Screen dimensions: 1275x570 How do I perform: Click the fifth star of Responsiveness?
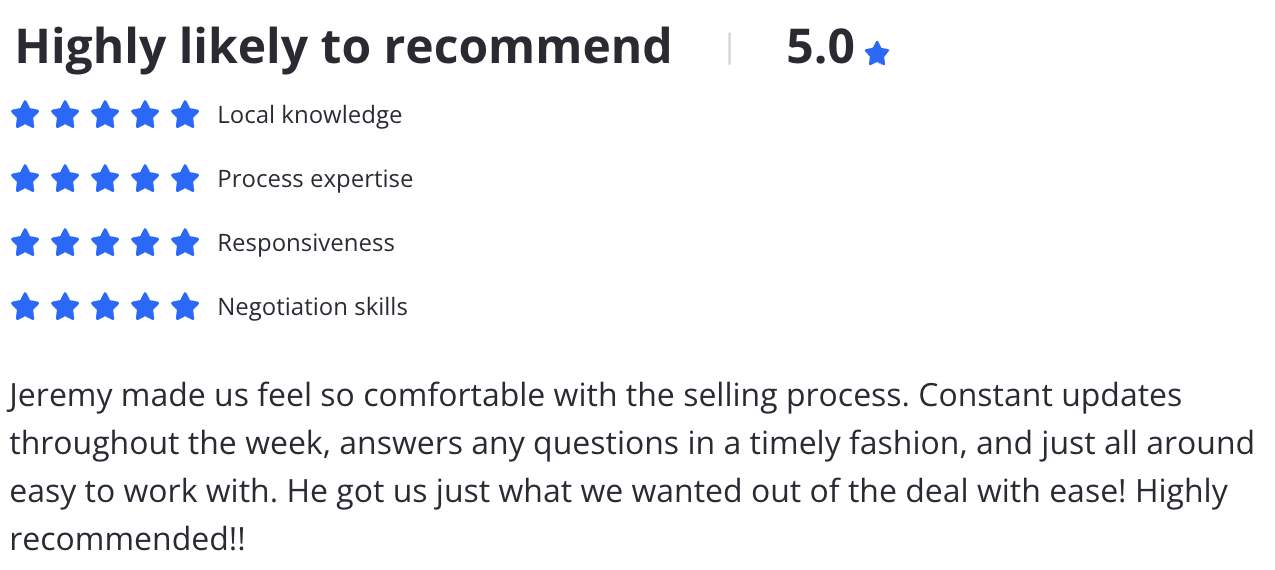(x=185, y=243)
